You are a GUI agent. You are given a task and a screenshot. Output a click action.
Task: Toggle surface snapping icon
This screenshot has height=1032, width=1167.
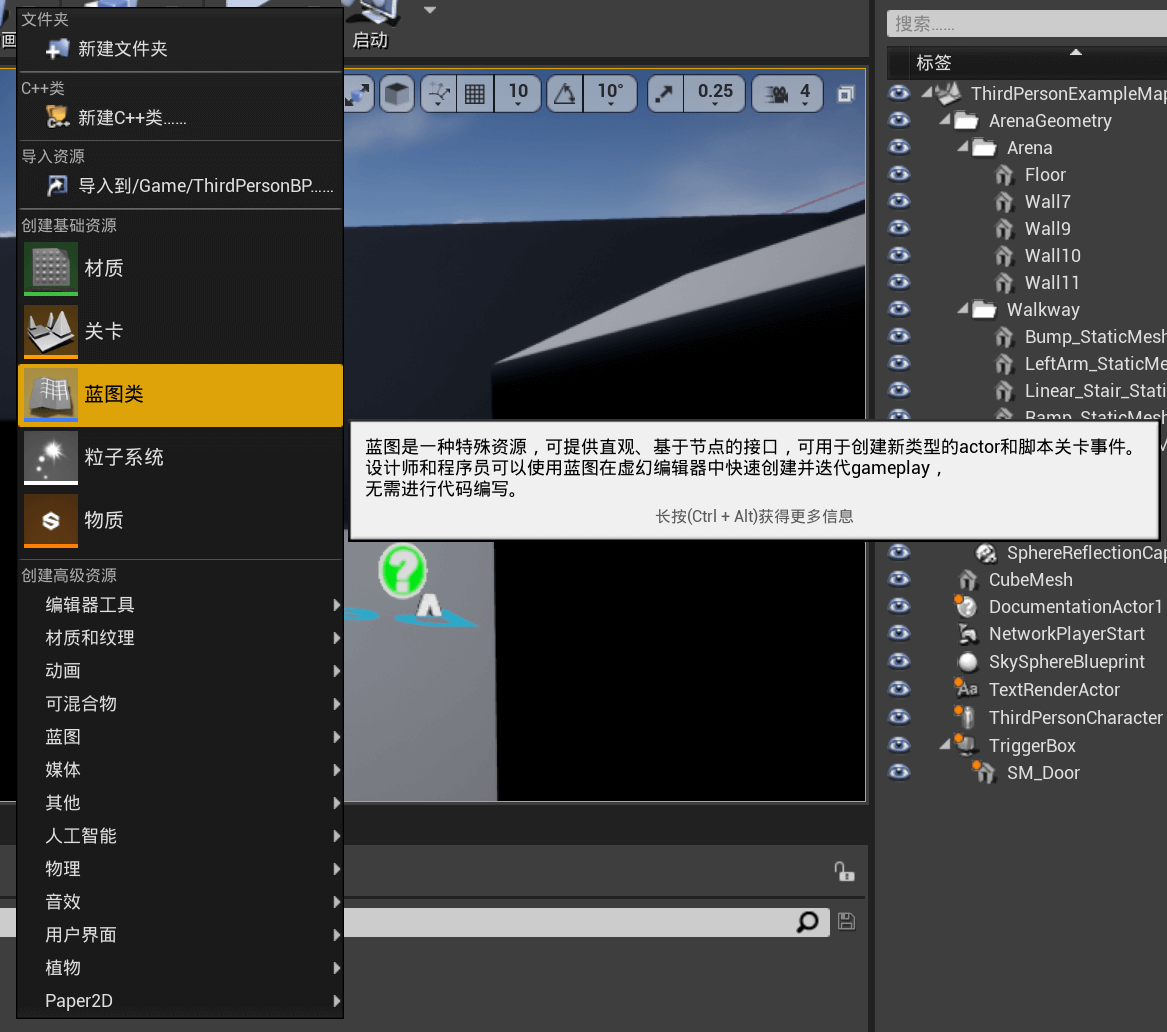[438, 94]
